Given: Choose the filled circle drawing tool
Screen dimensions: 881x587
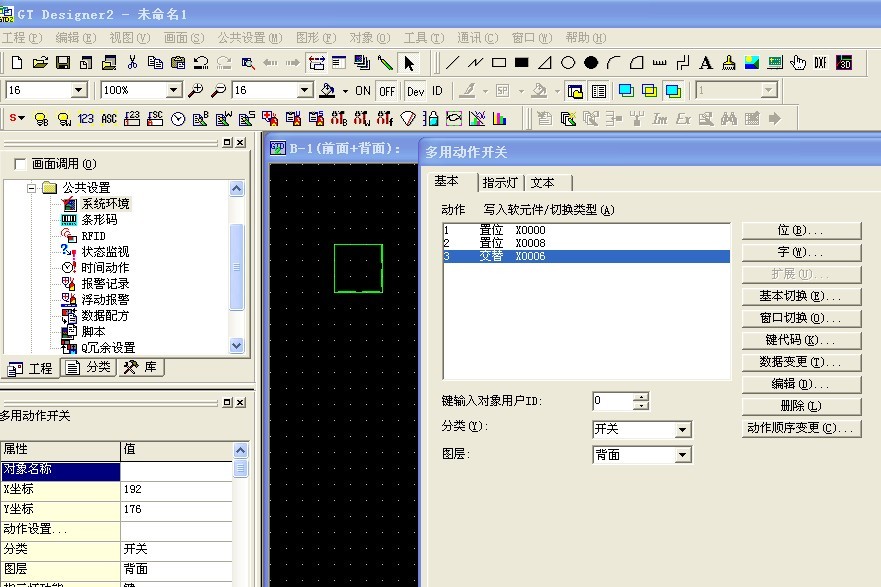Looking at the screenshot, I should 591,63.
